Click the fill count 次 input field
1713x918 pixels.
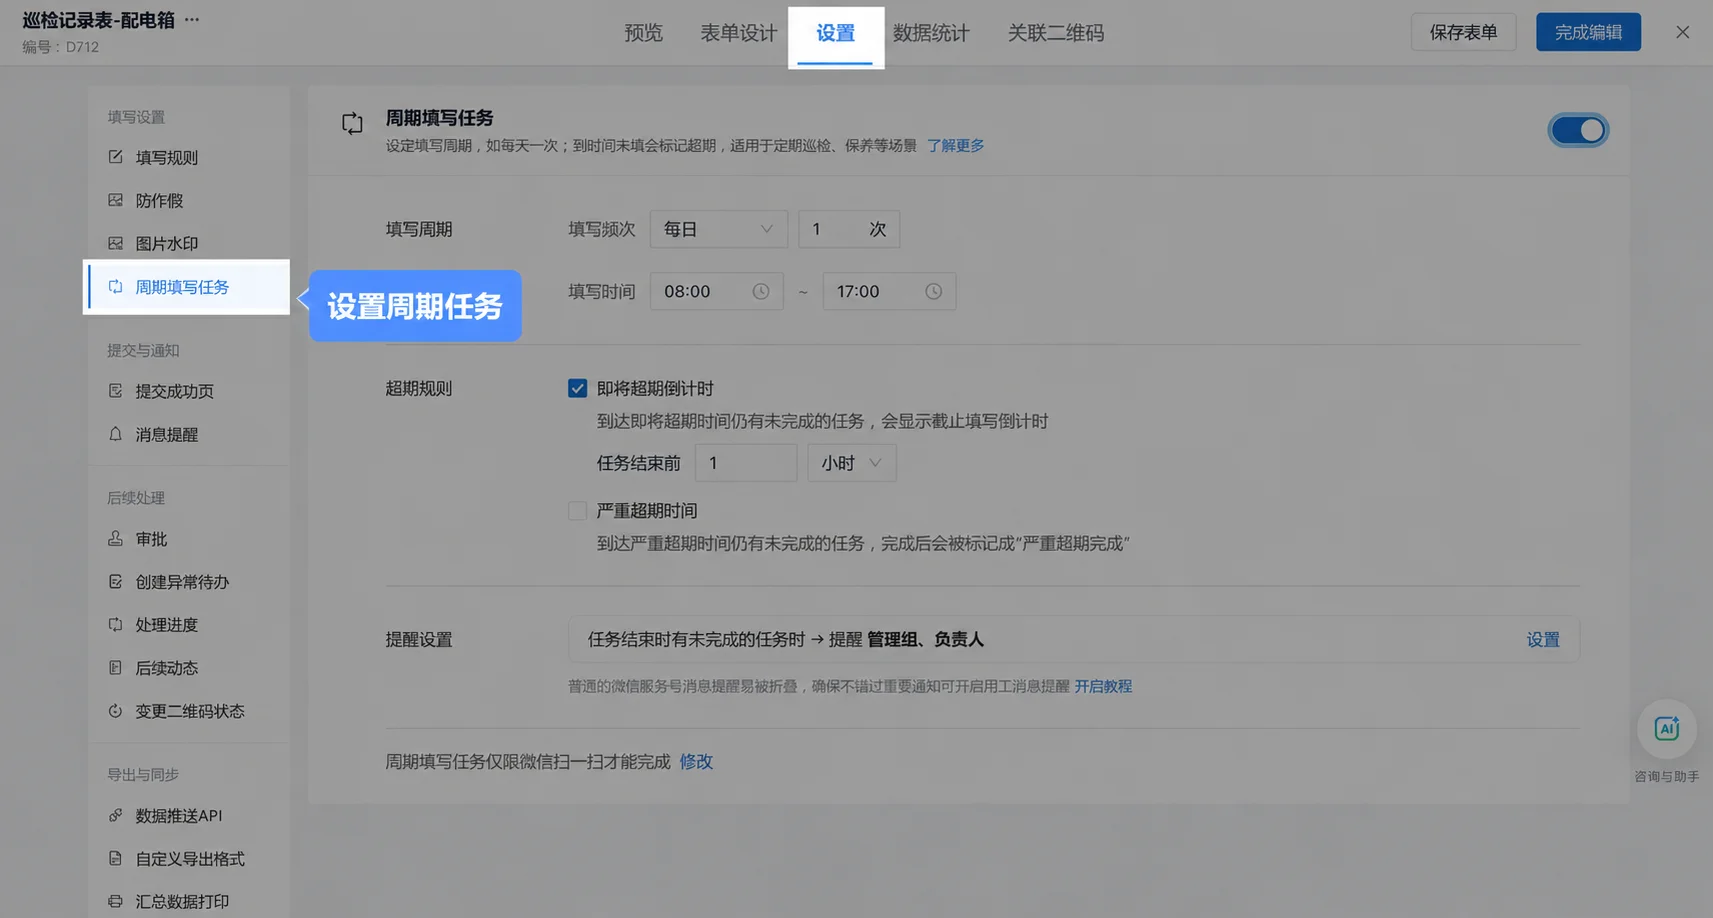point(849,229)
